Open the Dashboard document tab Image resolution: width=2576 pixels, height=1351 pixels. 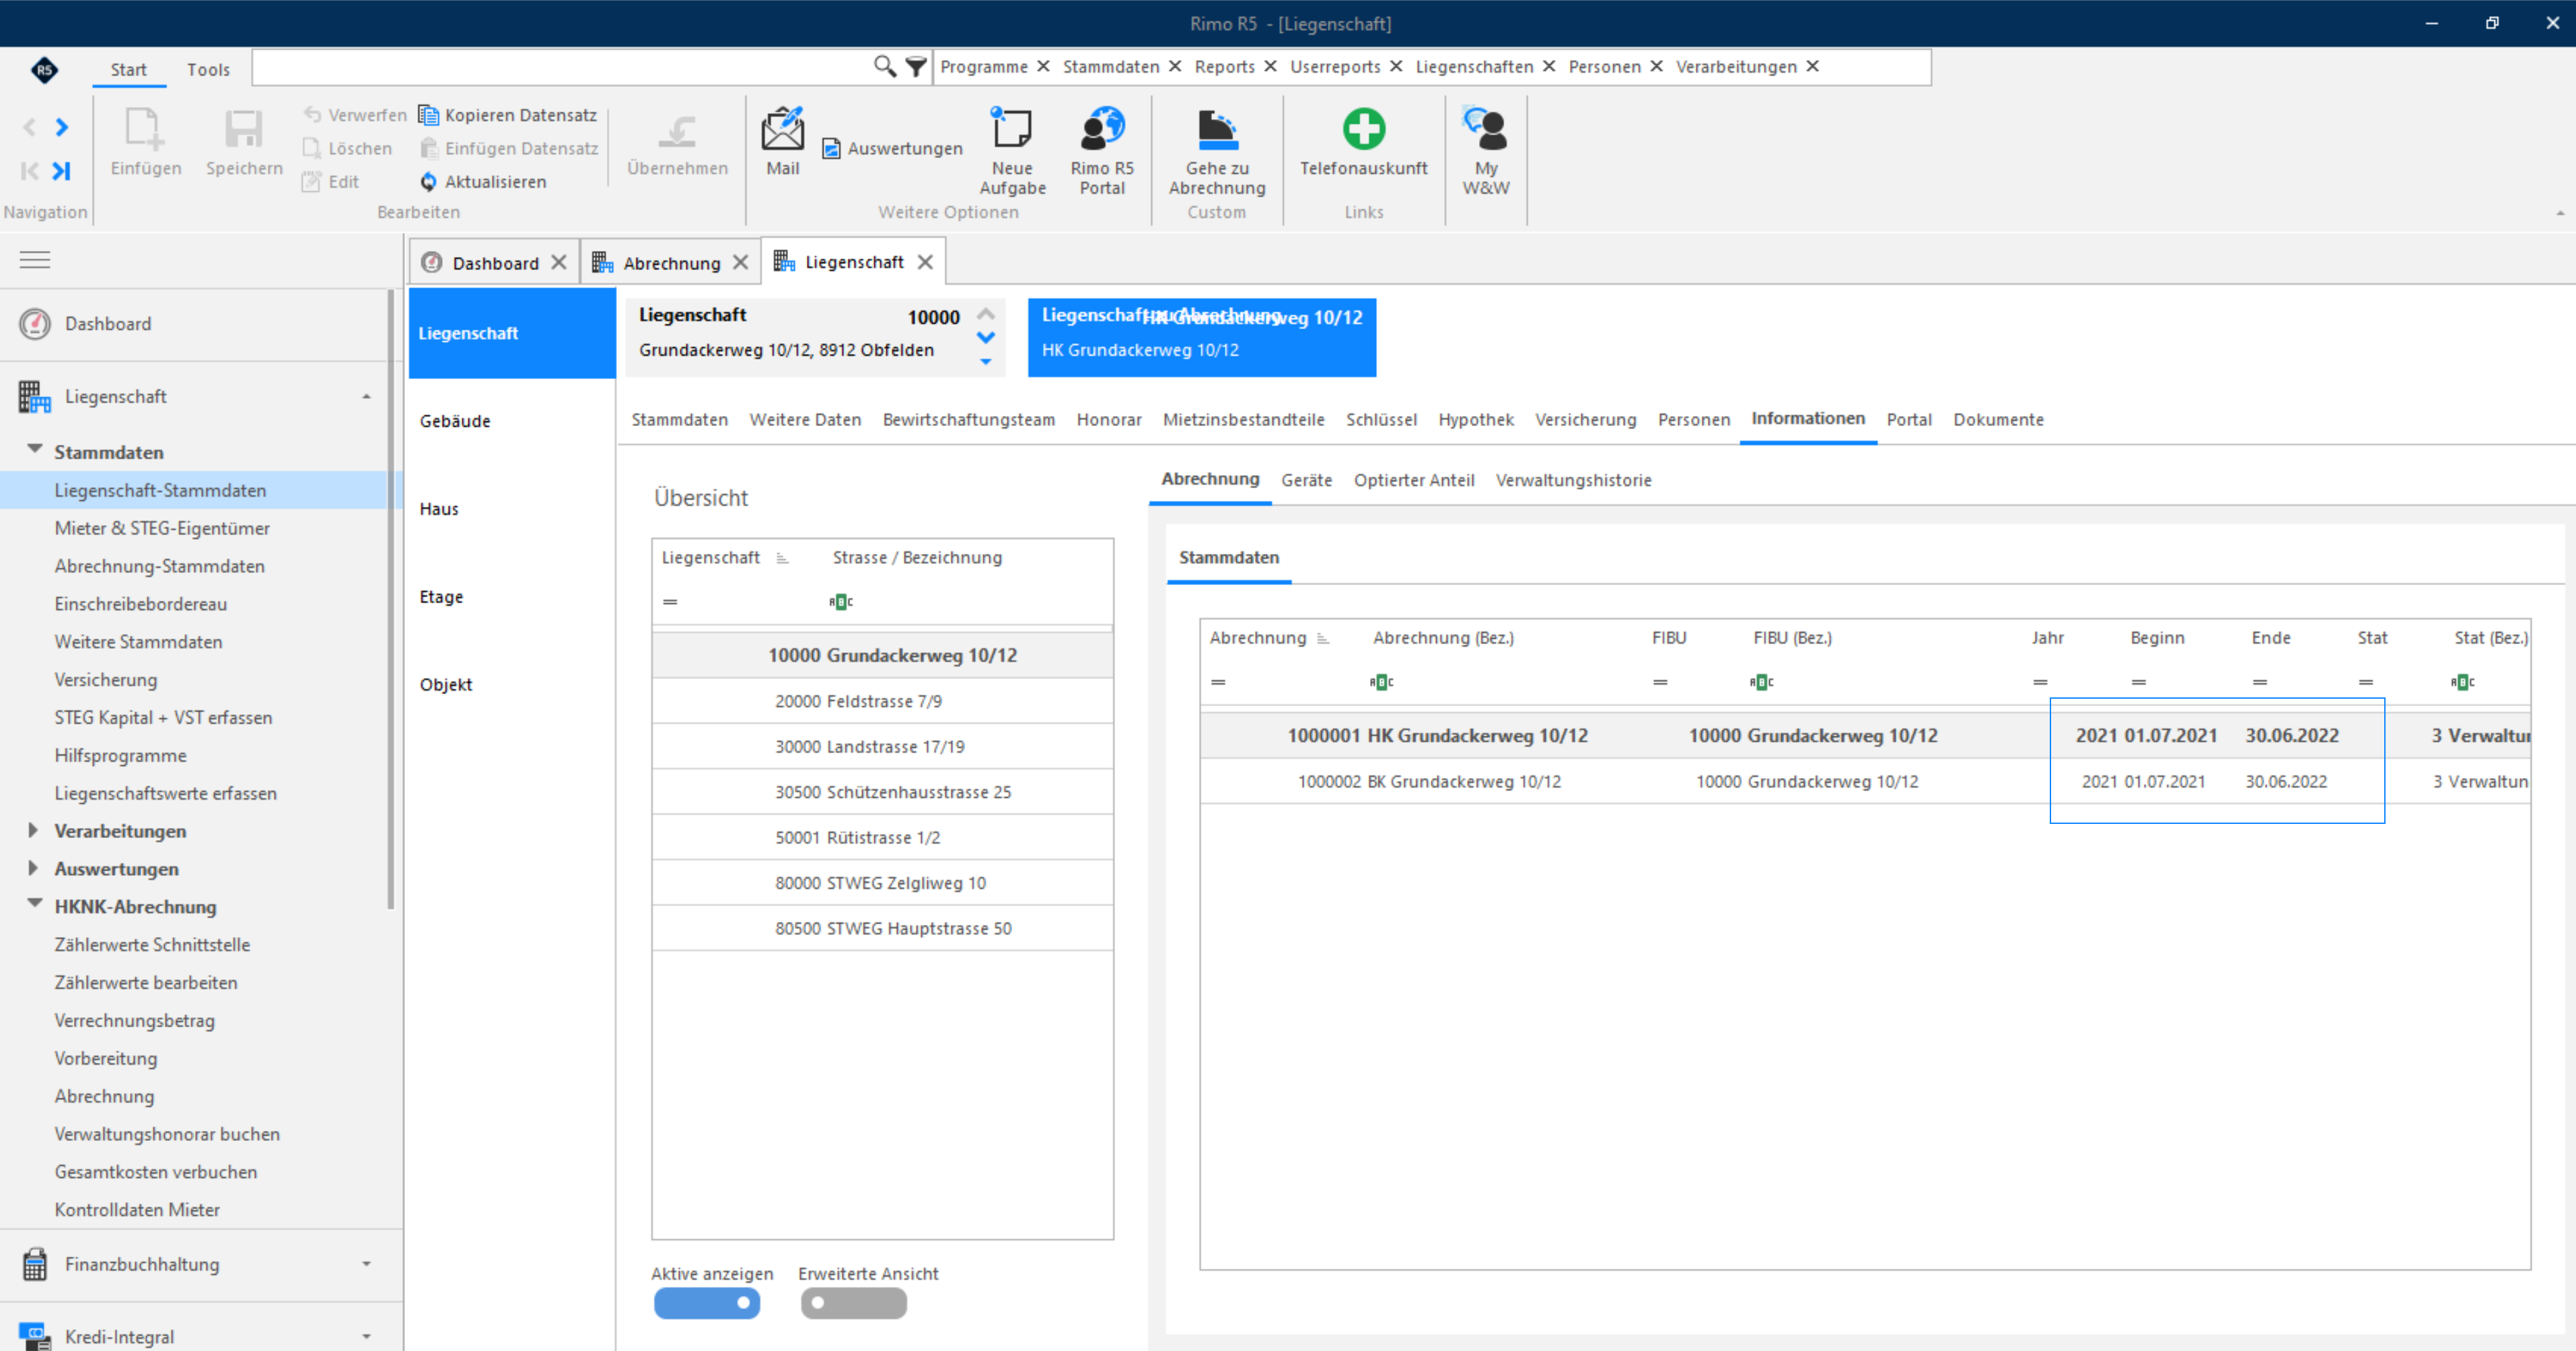(x=494, y=263)
